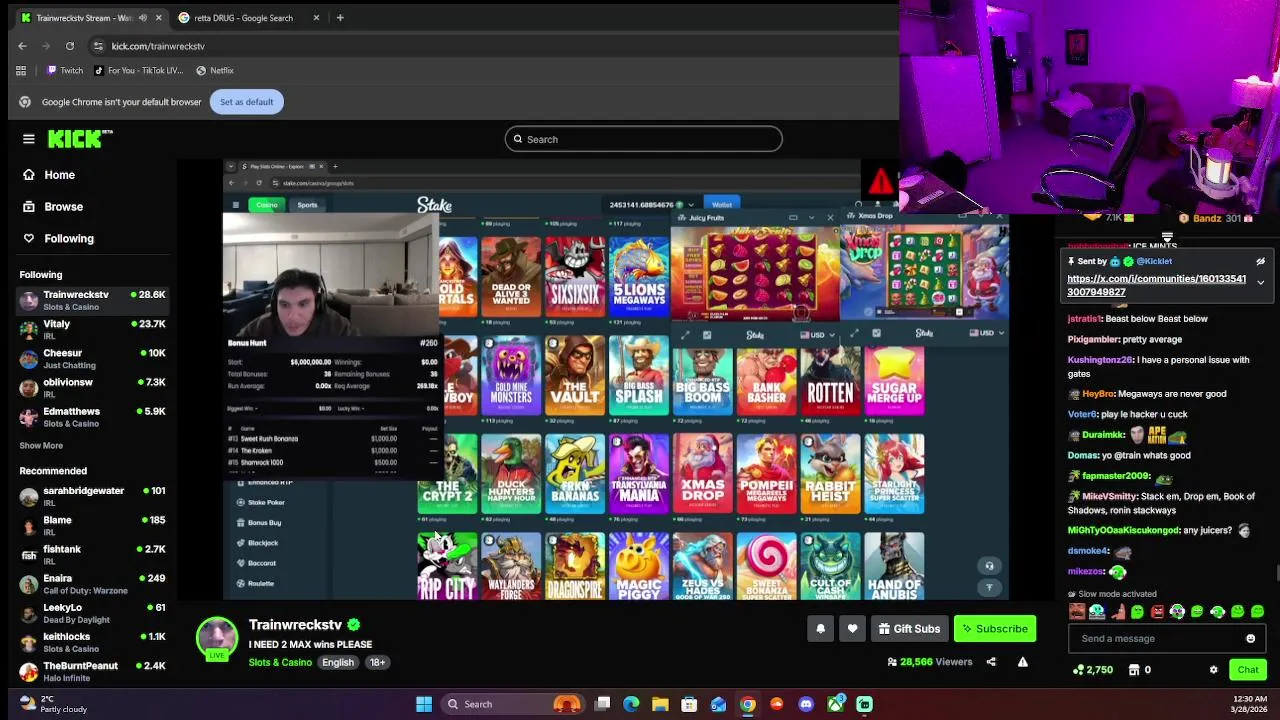Open LeekyLo recommended channel
Screen dimensions: 1280x720
point(93,613)
